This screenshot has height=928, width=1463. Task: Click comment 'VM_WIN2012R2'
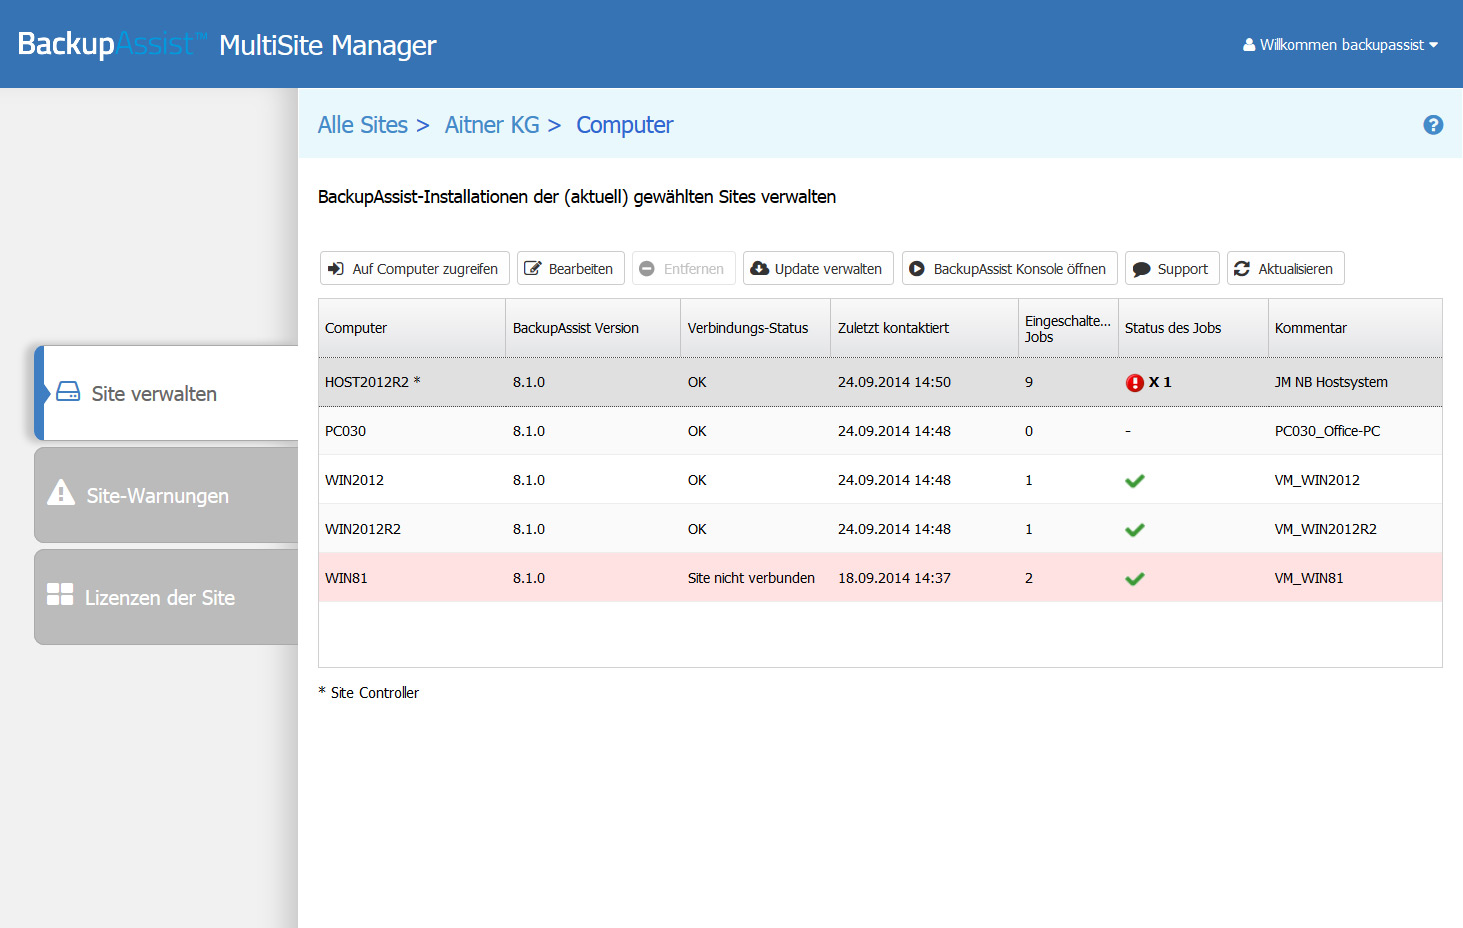(1325, 529)
